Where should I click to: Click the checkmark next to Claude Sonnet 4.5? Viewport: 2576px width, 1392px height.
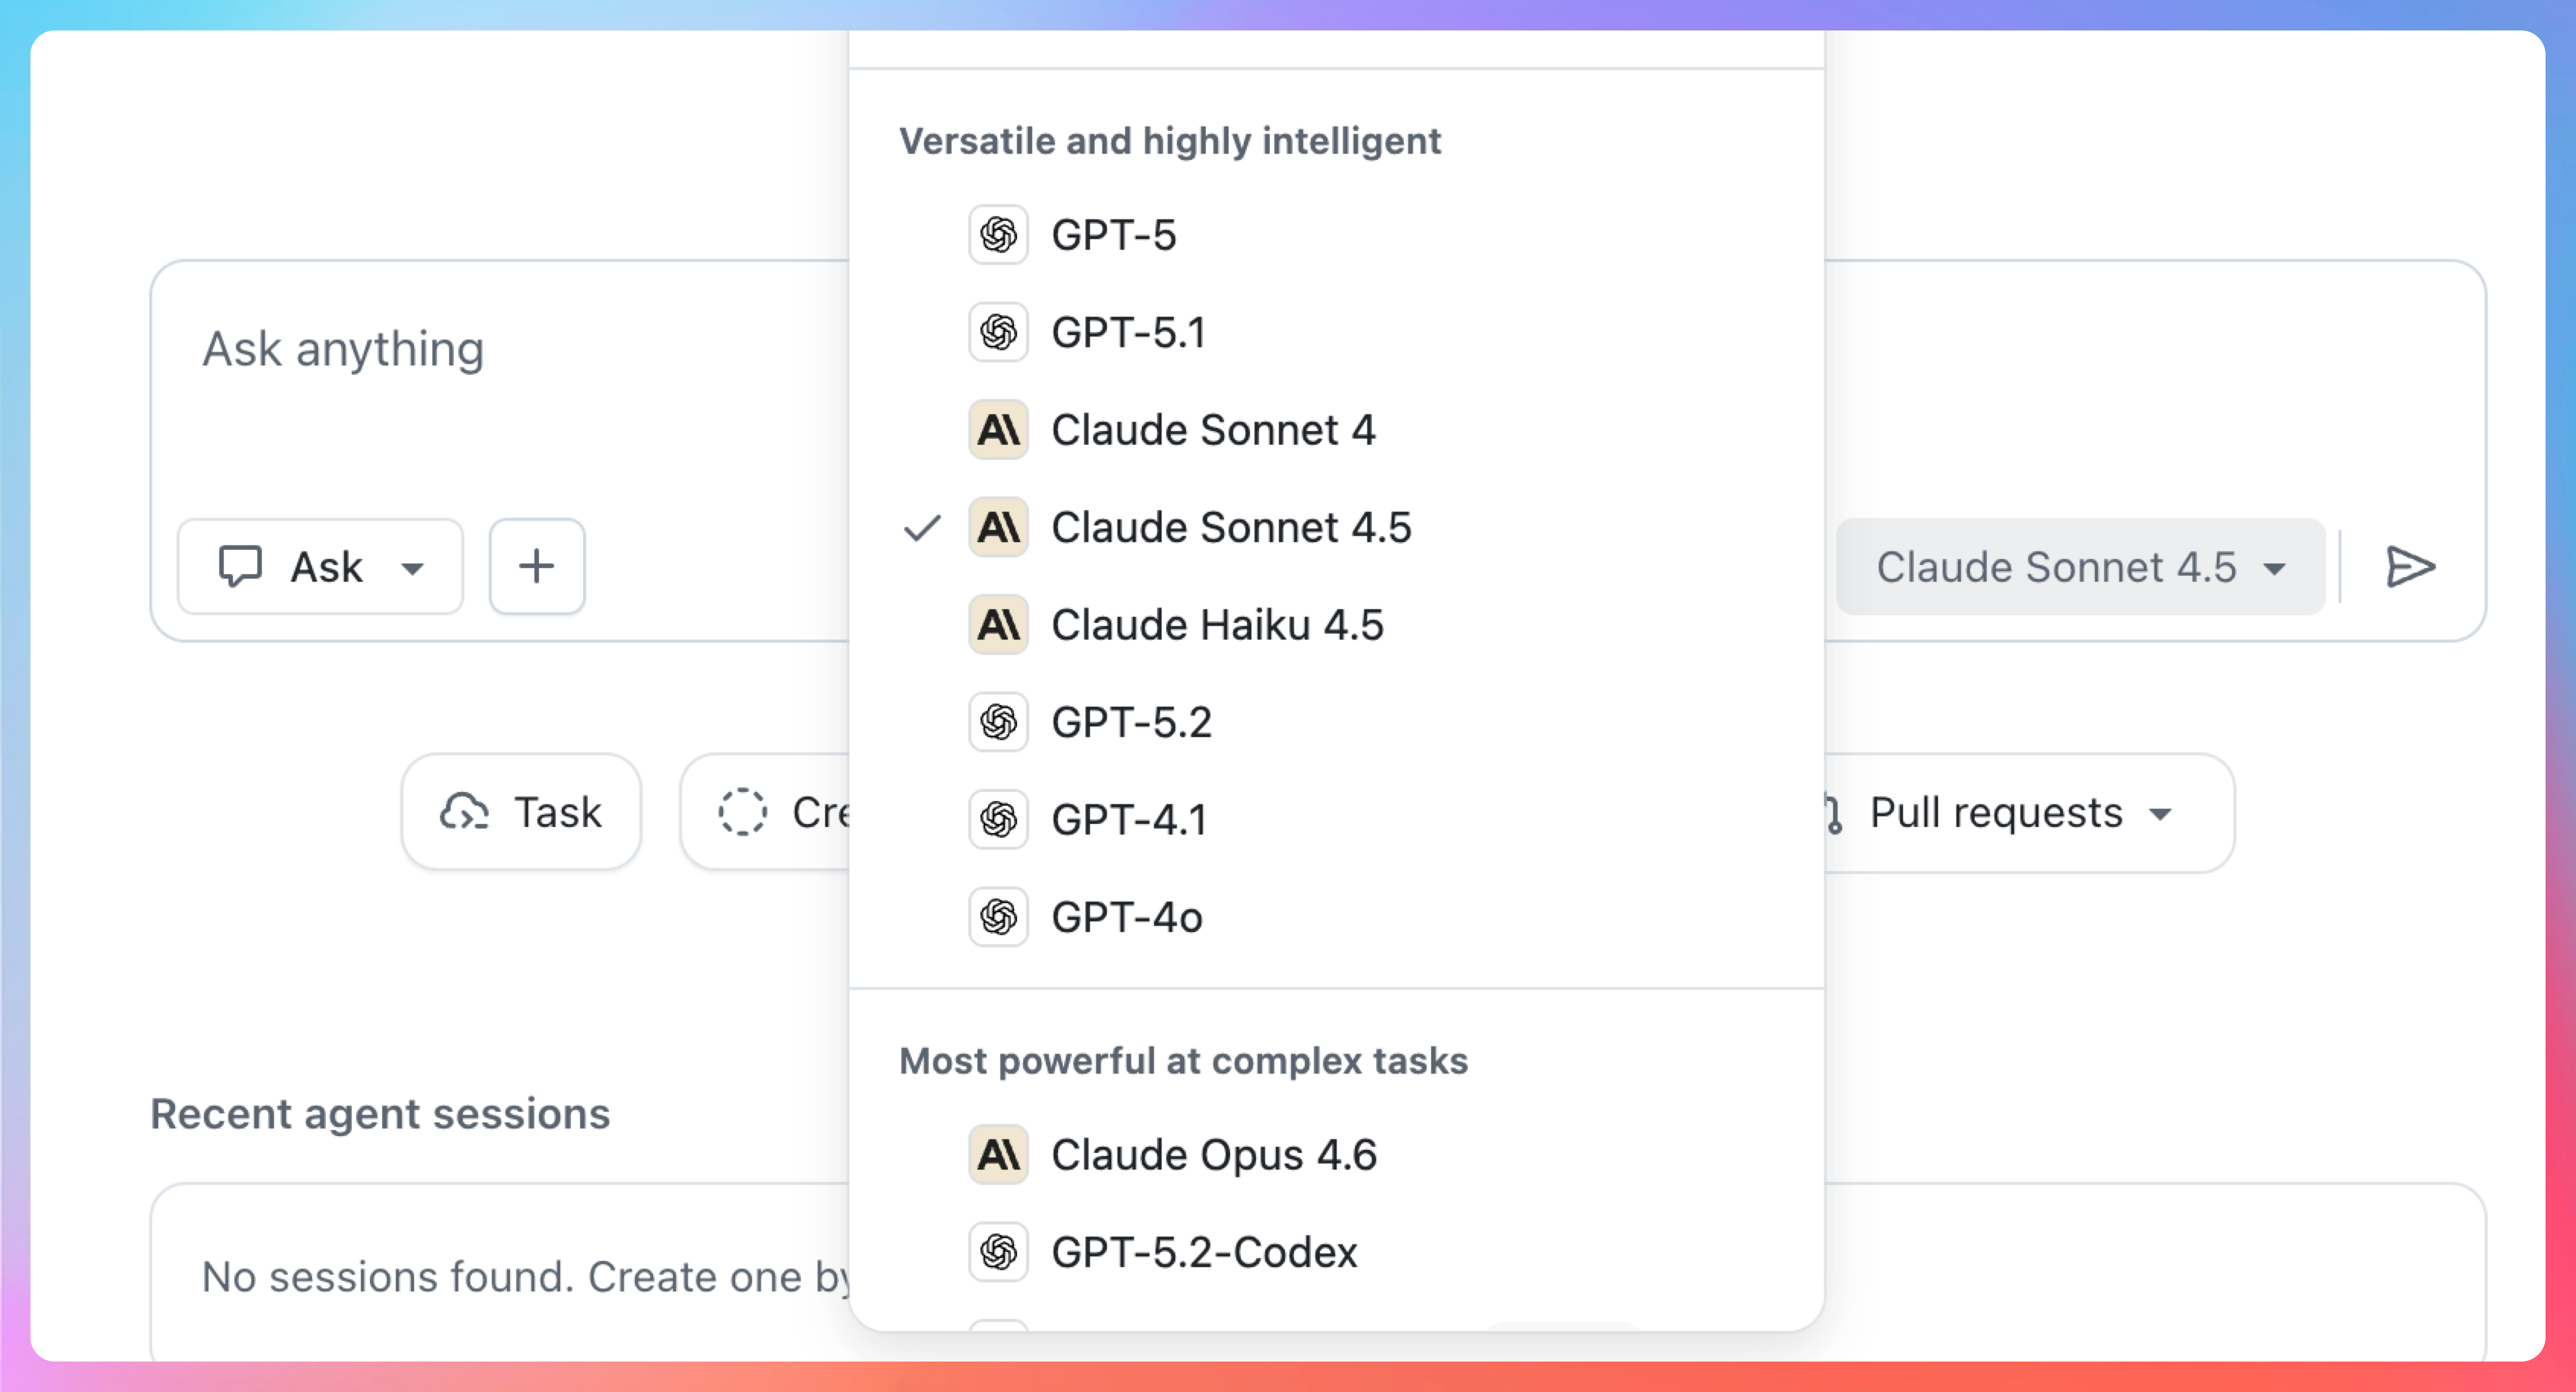tap(922, 527)
